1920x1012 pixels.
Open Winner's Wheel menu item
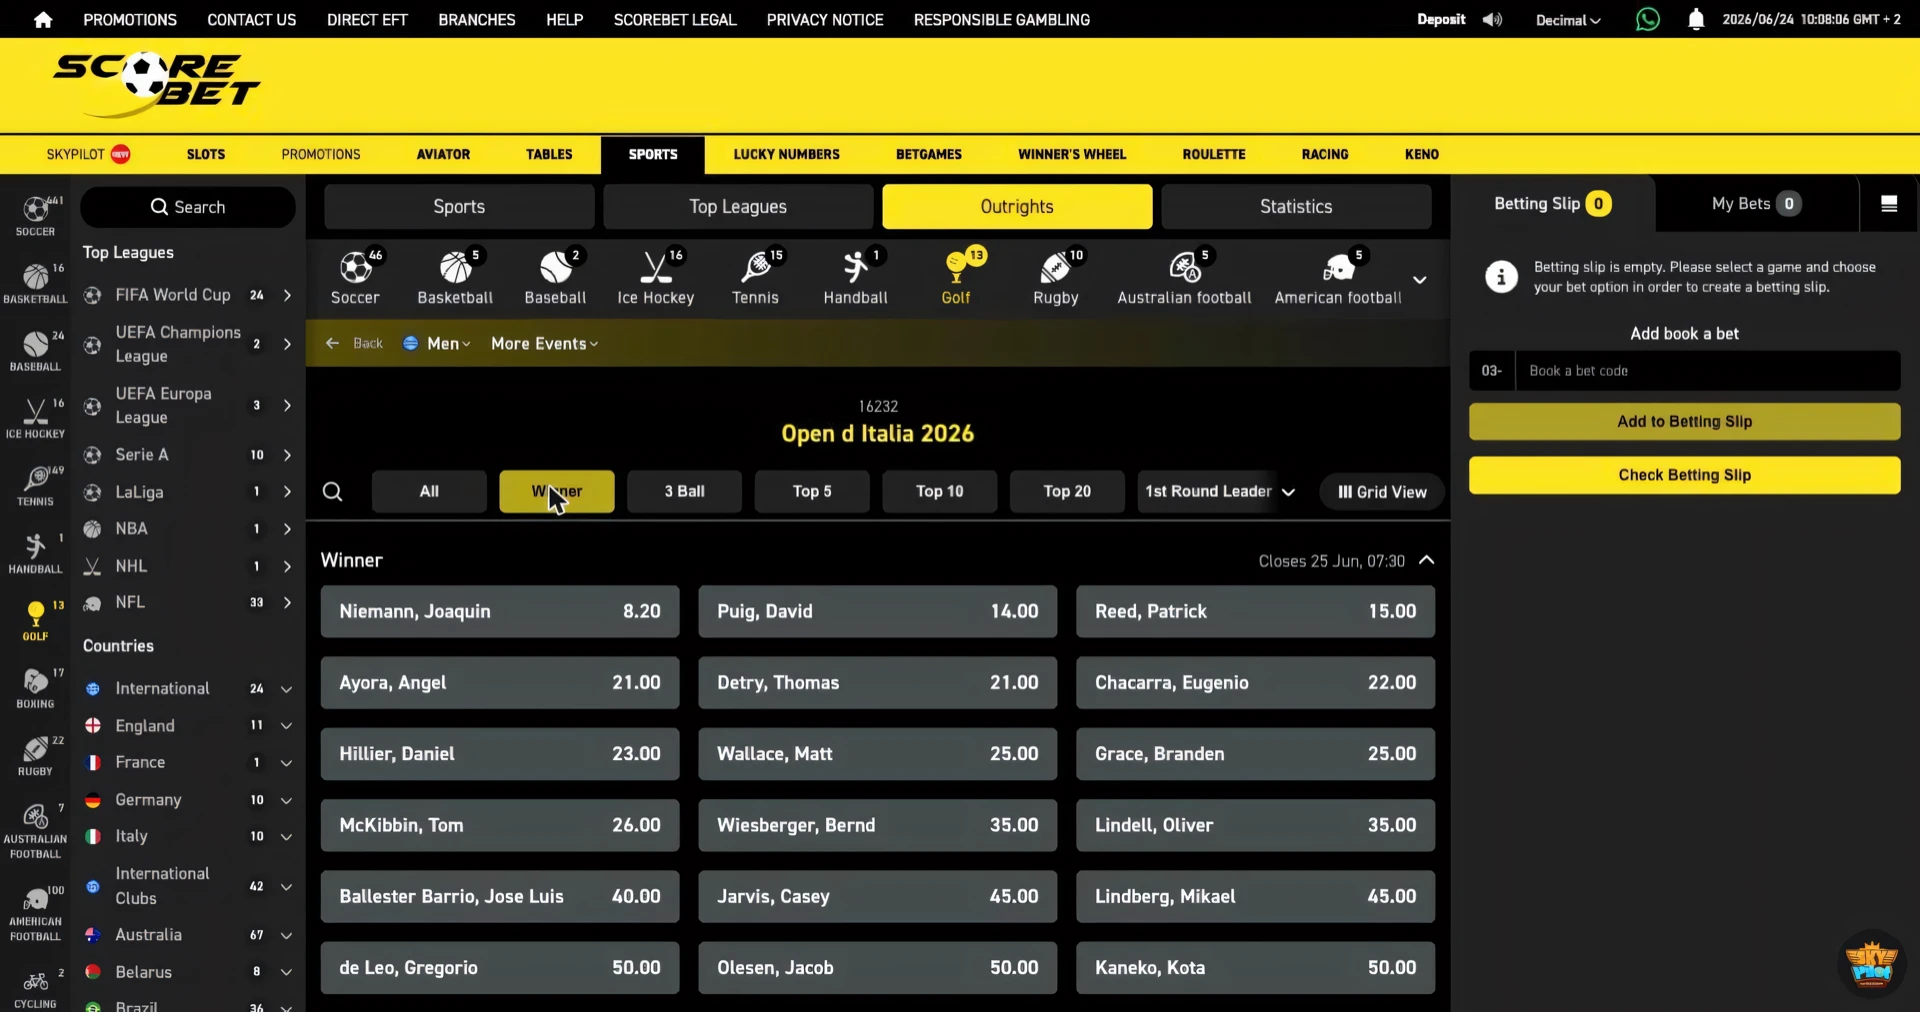(1072, 155)
